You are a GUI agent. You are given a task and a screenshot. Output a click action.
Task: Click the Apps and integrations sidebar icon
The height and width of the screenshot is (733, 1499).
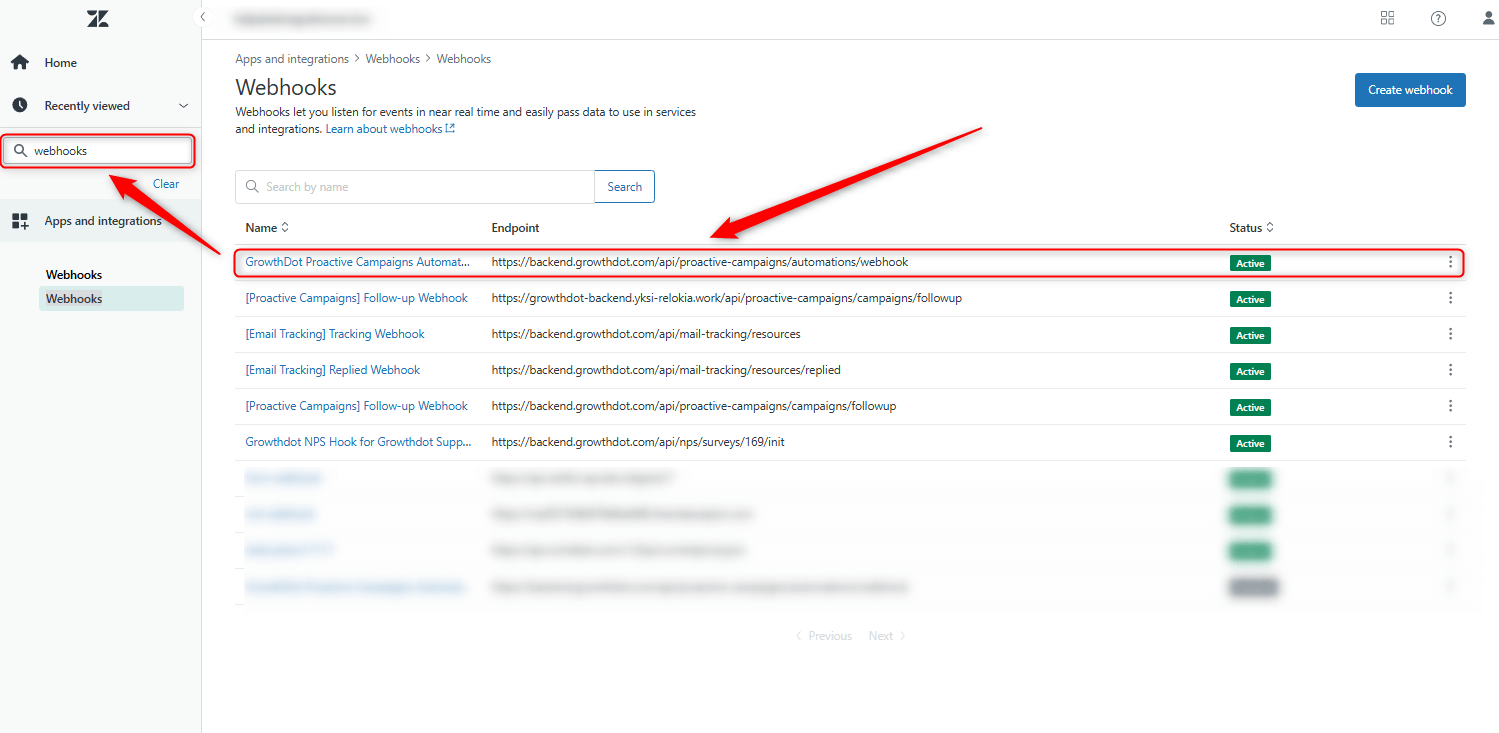[20, 221]
